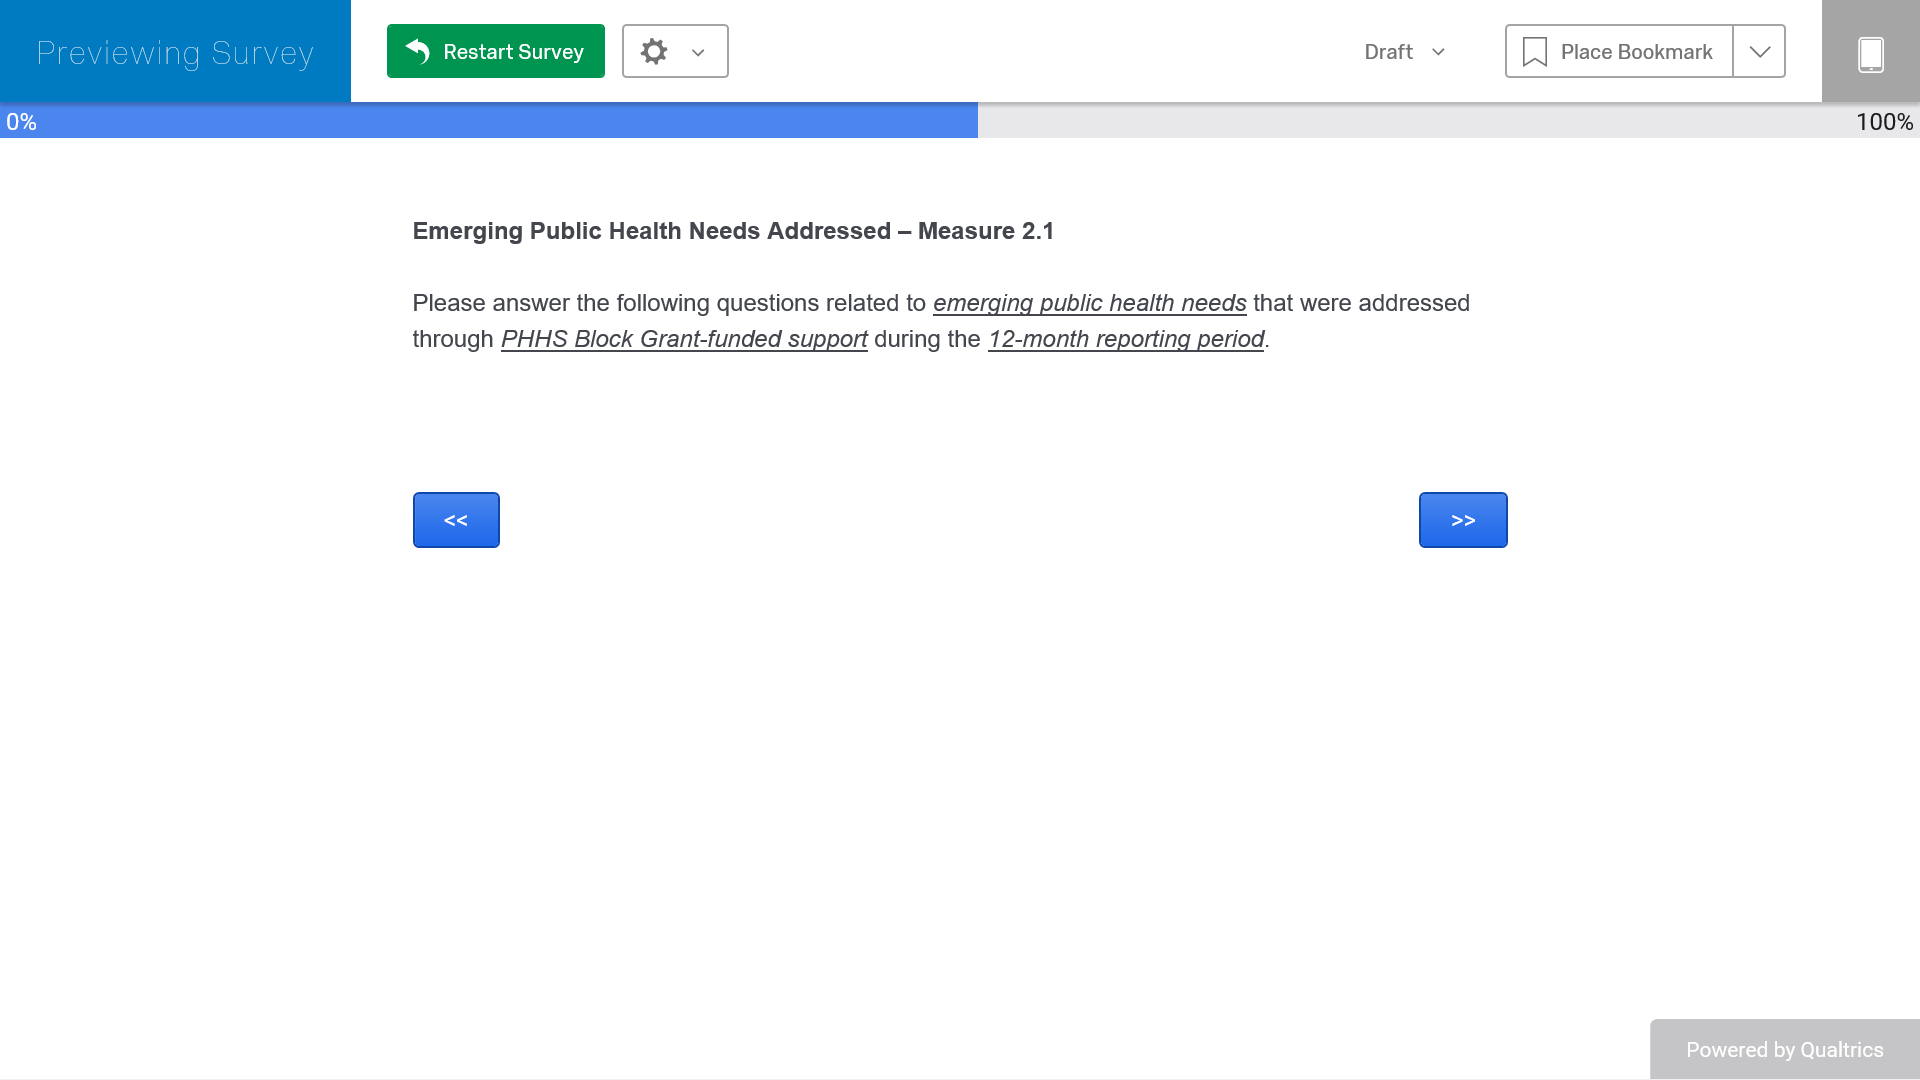This screenshot has height=1080, width=1920.
Task: Open the 'emerging public health needs' definition link
Action: coord(1089,303)
